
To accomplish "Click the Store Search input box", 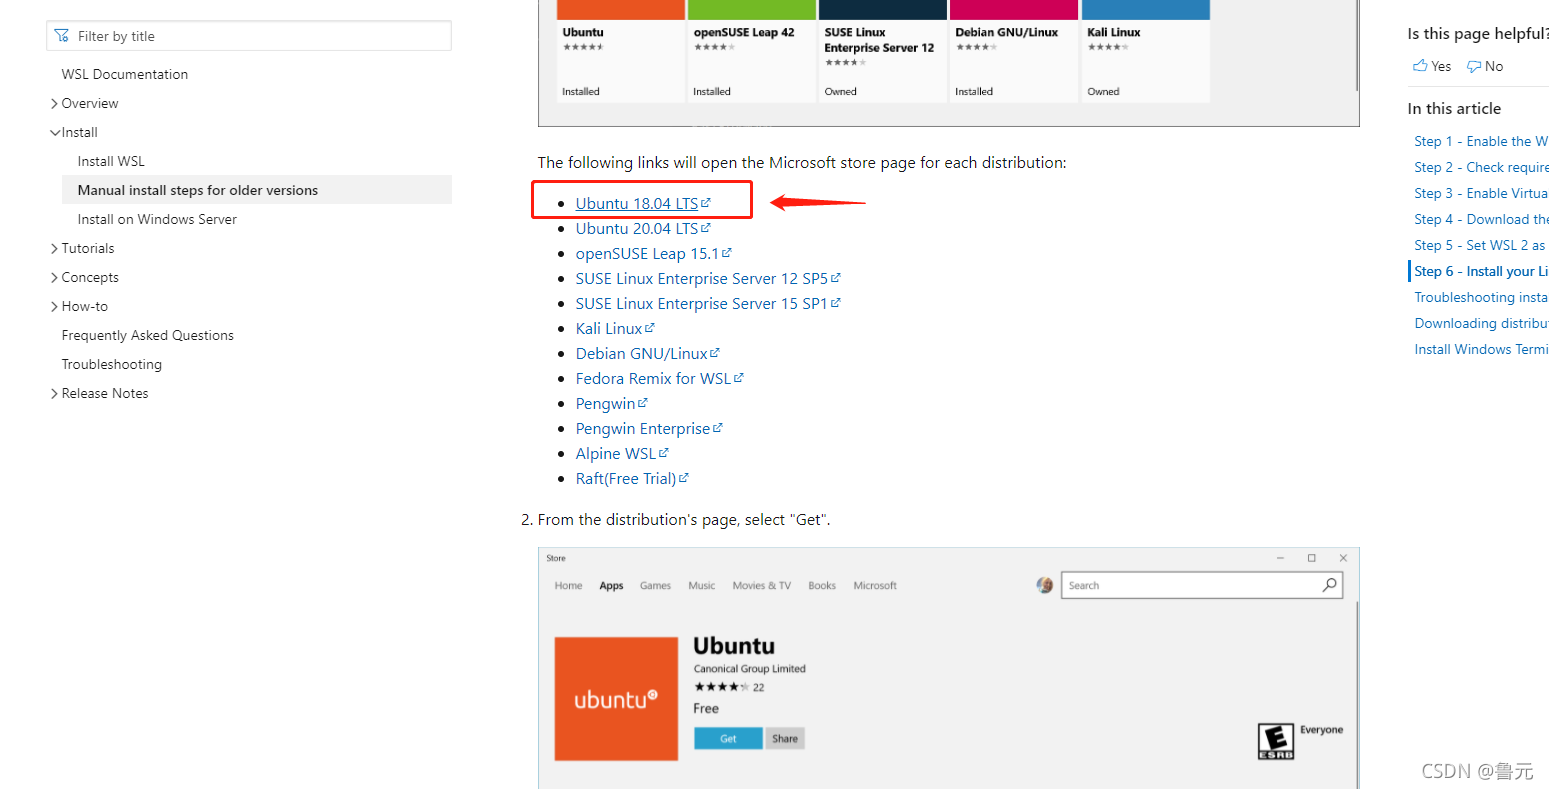I will click(1202, 585).
